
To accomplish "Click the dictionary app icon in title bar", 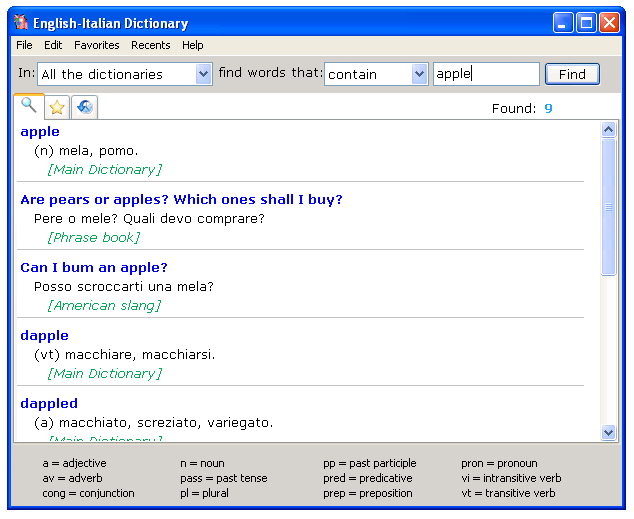I will [21, 22].
